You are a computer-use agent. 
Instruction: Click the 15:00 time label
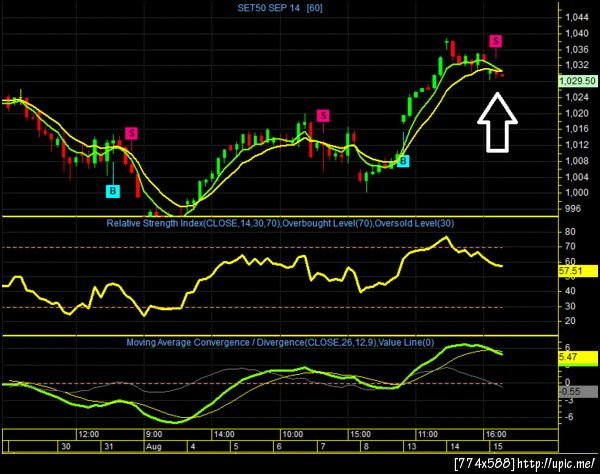360,435
